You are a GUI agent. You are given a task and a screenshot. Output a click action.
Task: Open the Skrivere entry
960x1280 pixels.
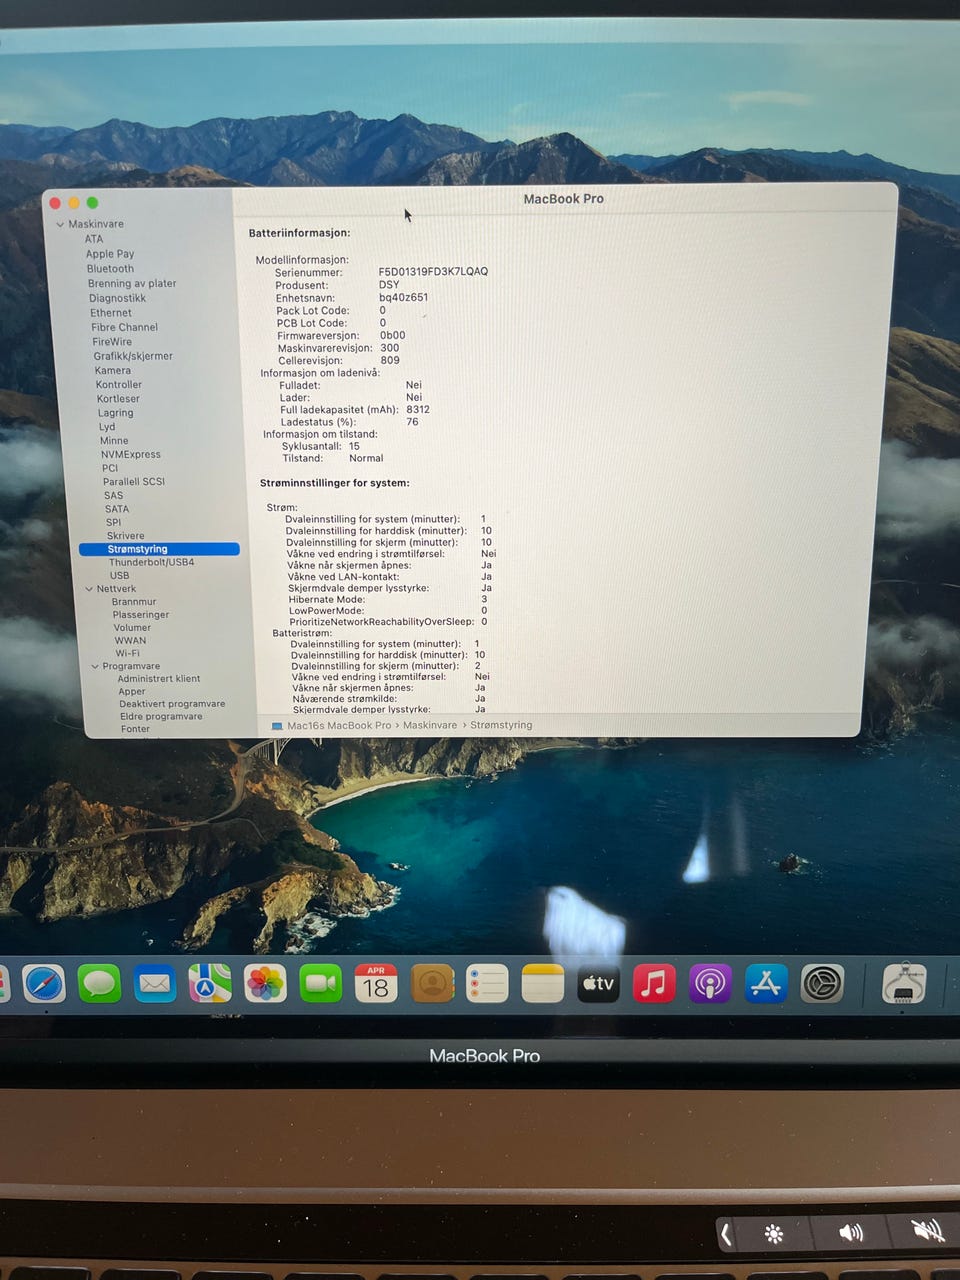125,536
